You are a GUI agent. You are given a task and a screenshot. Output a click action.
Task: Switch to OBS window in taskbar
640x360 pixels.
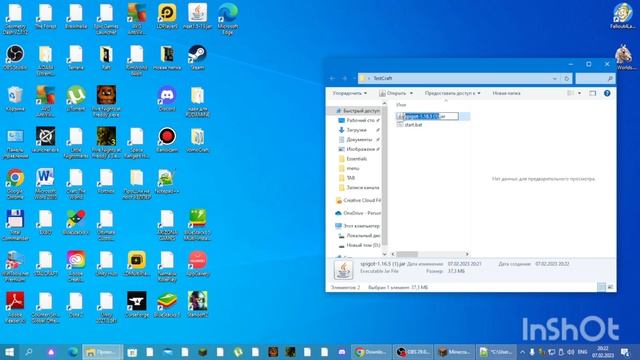coord(413,351)
